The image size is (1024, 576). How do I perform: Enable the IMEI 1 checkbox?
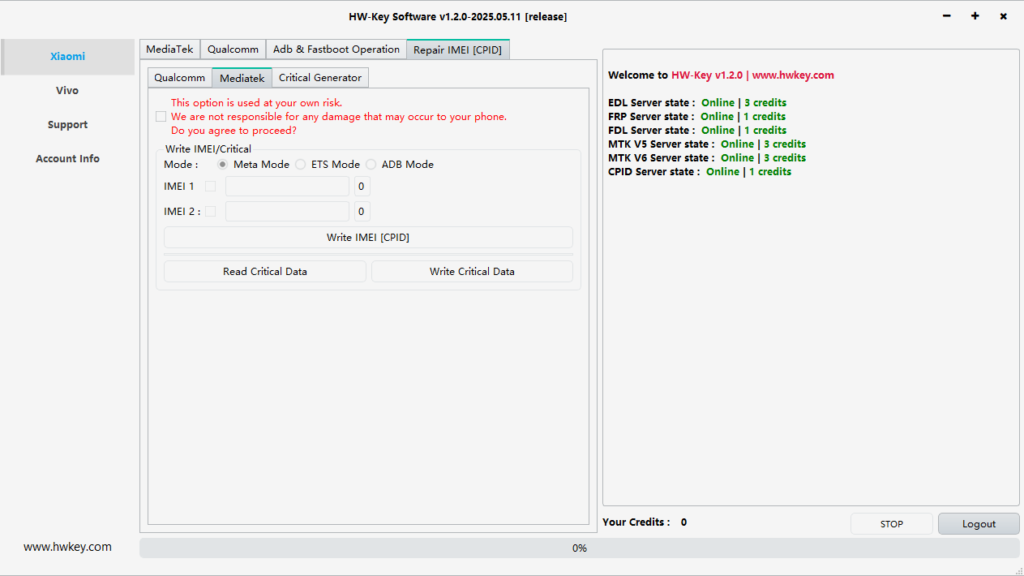(210, 186)
